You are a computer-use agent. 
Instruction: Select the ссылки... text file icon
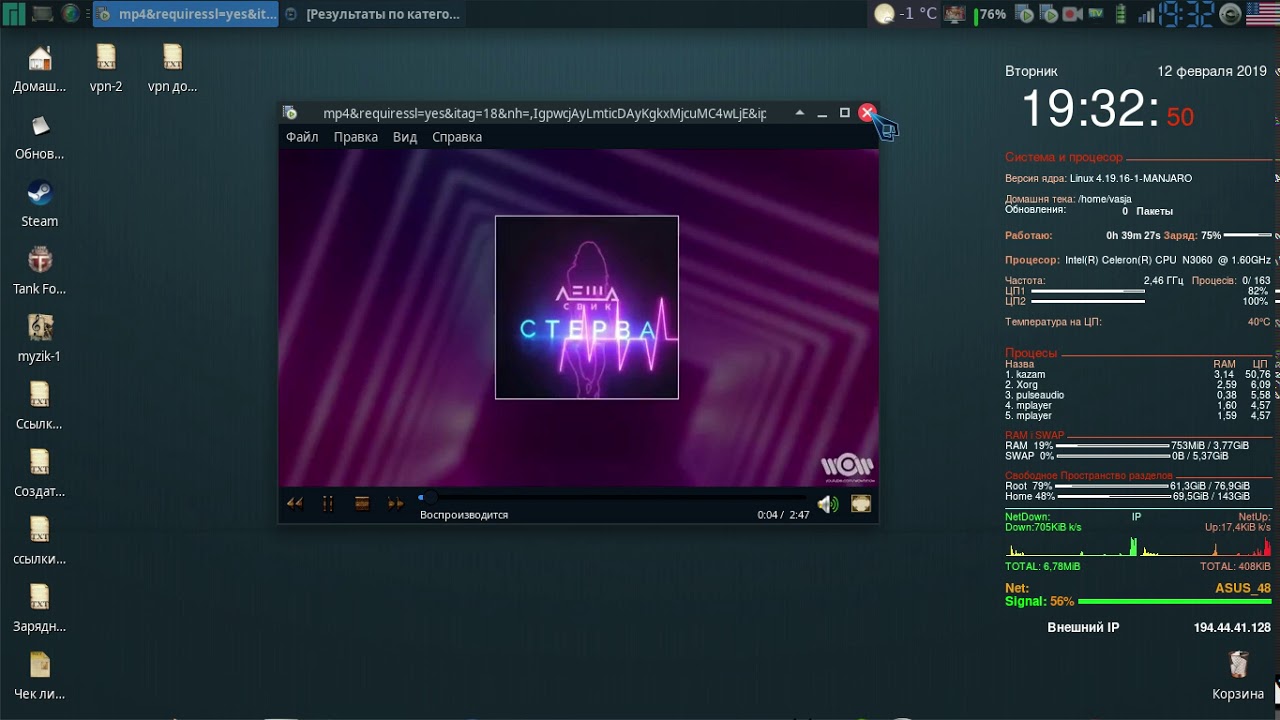(x=40, y=542)
